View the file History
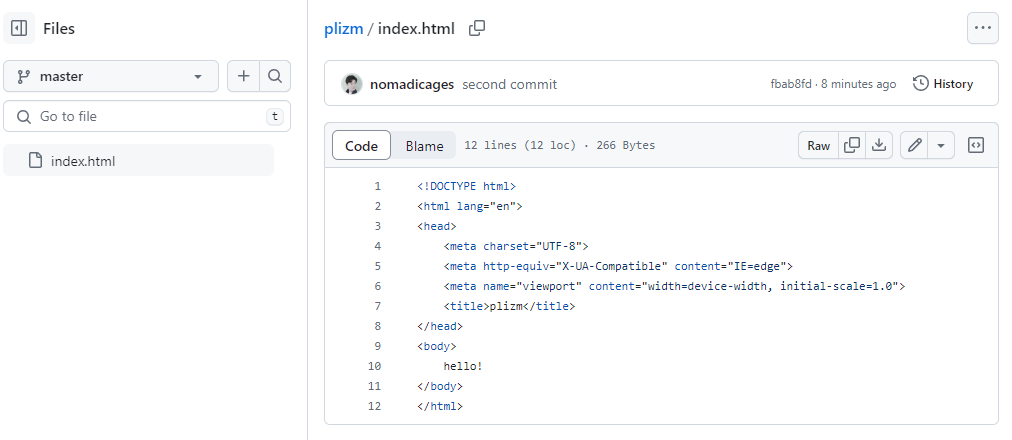This screenshot has height=440, width=1012. 943,84
